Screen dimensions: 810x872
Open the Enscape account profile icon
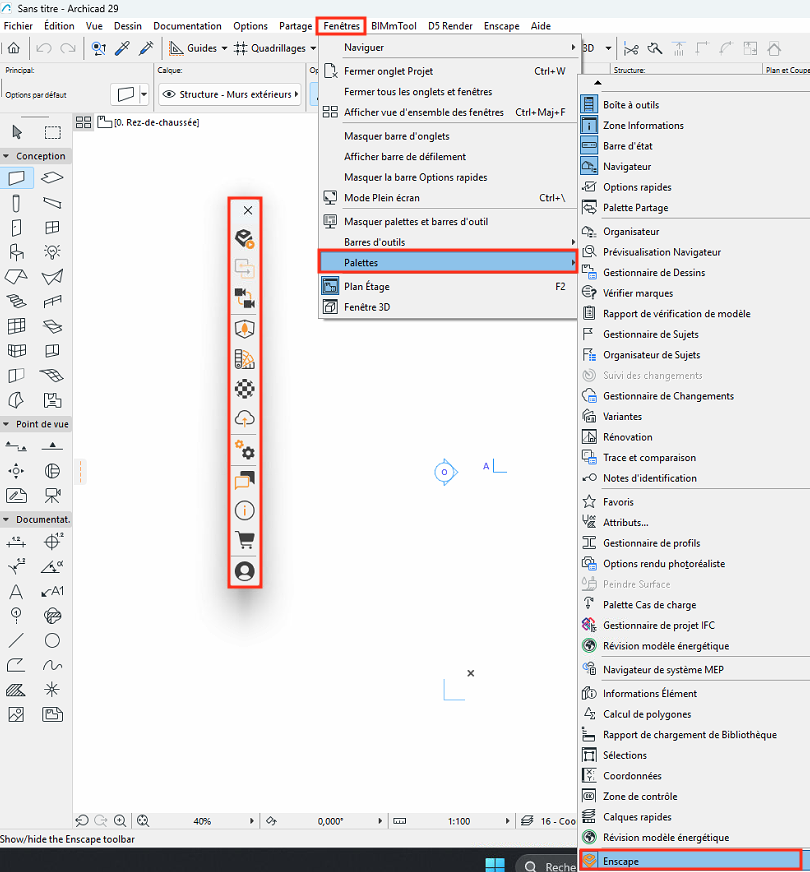(245, 571)
